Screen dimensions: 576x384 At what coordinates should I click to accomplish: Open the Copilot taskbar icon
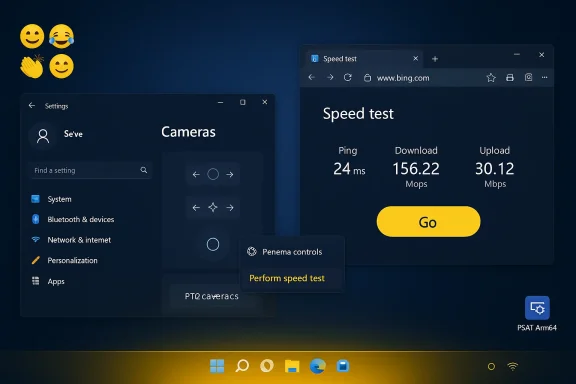[267, 366]
